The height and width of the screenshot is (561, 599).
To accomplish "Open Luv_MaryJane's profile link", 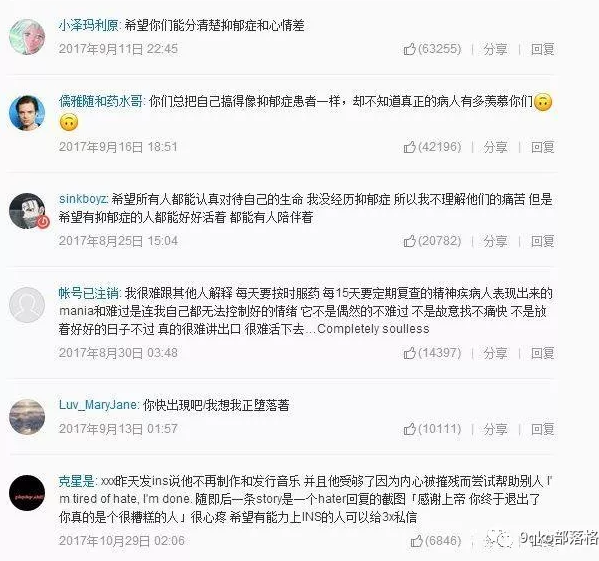I will coord(98,404).
